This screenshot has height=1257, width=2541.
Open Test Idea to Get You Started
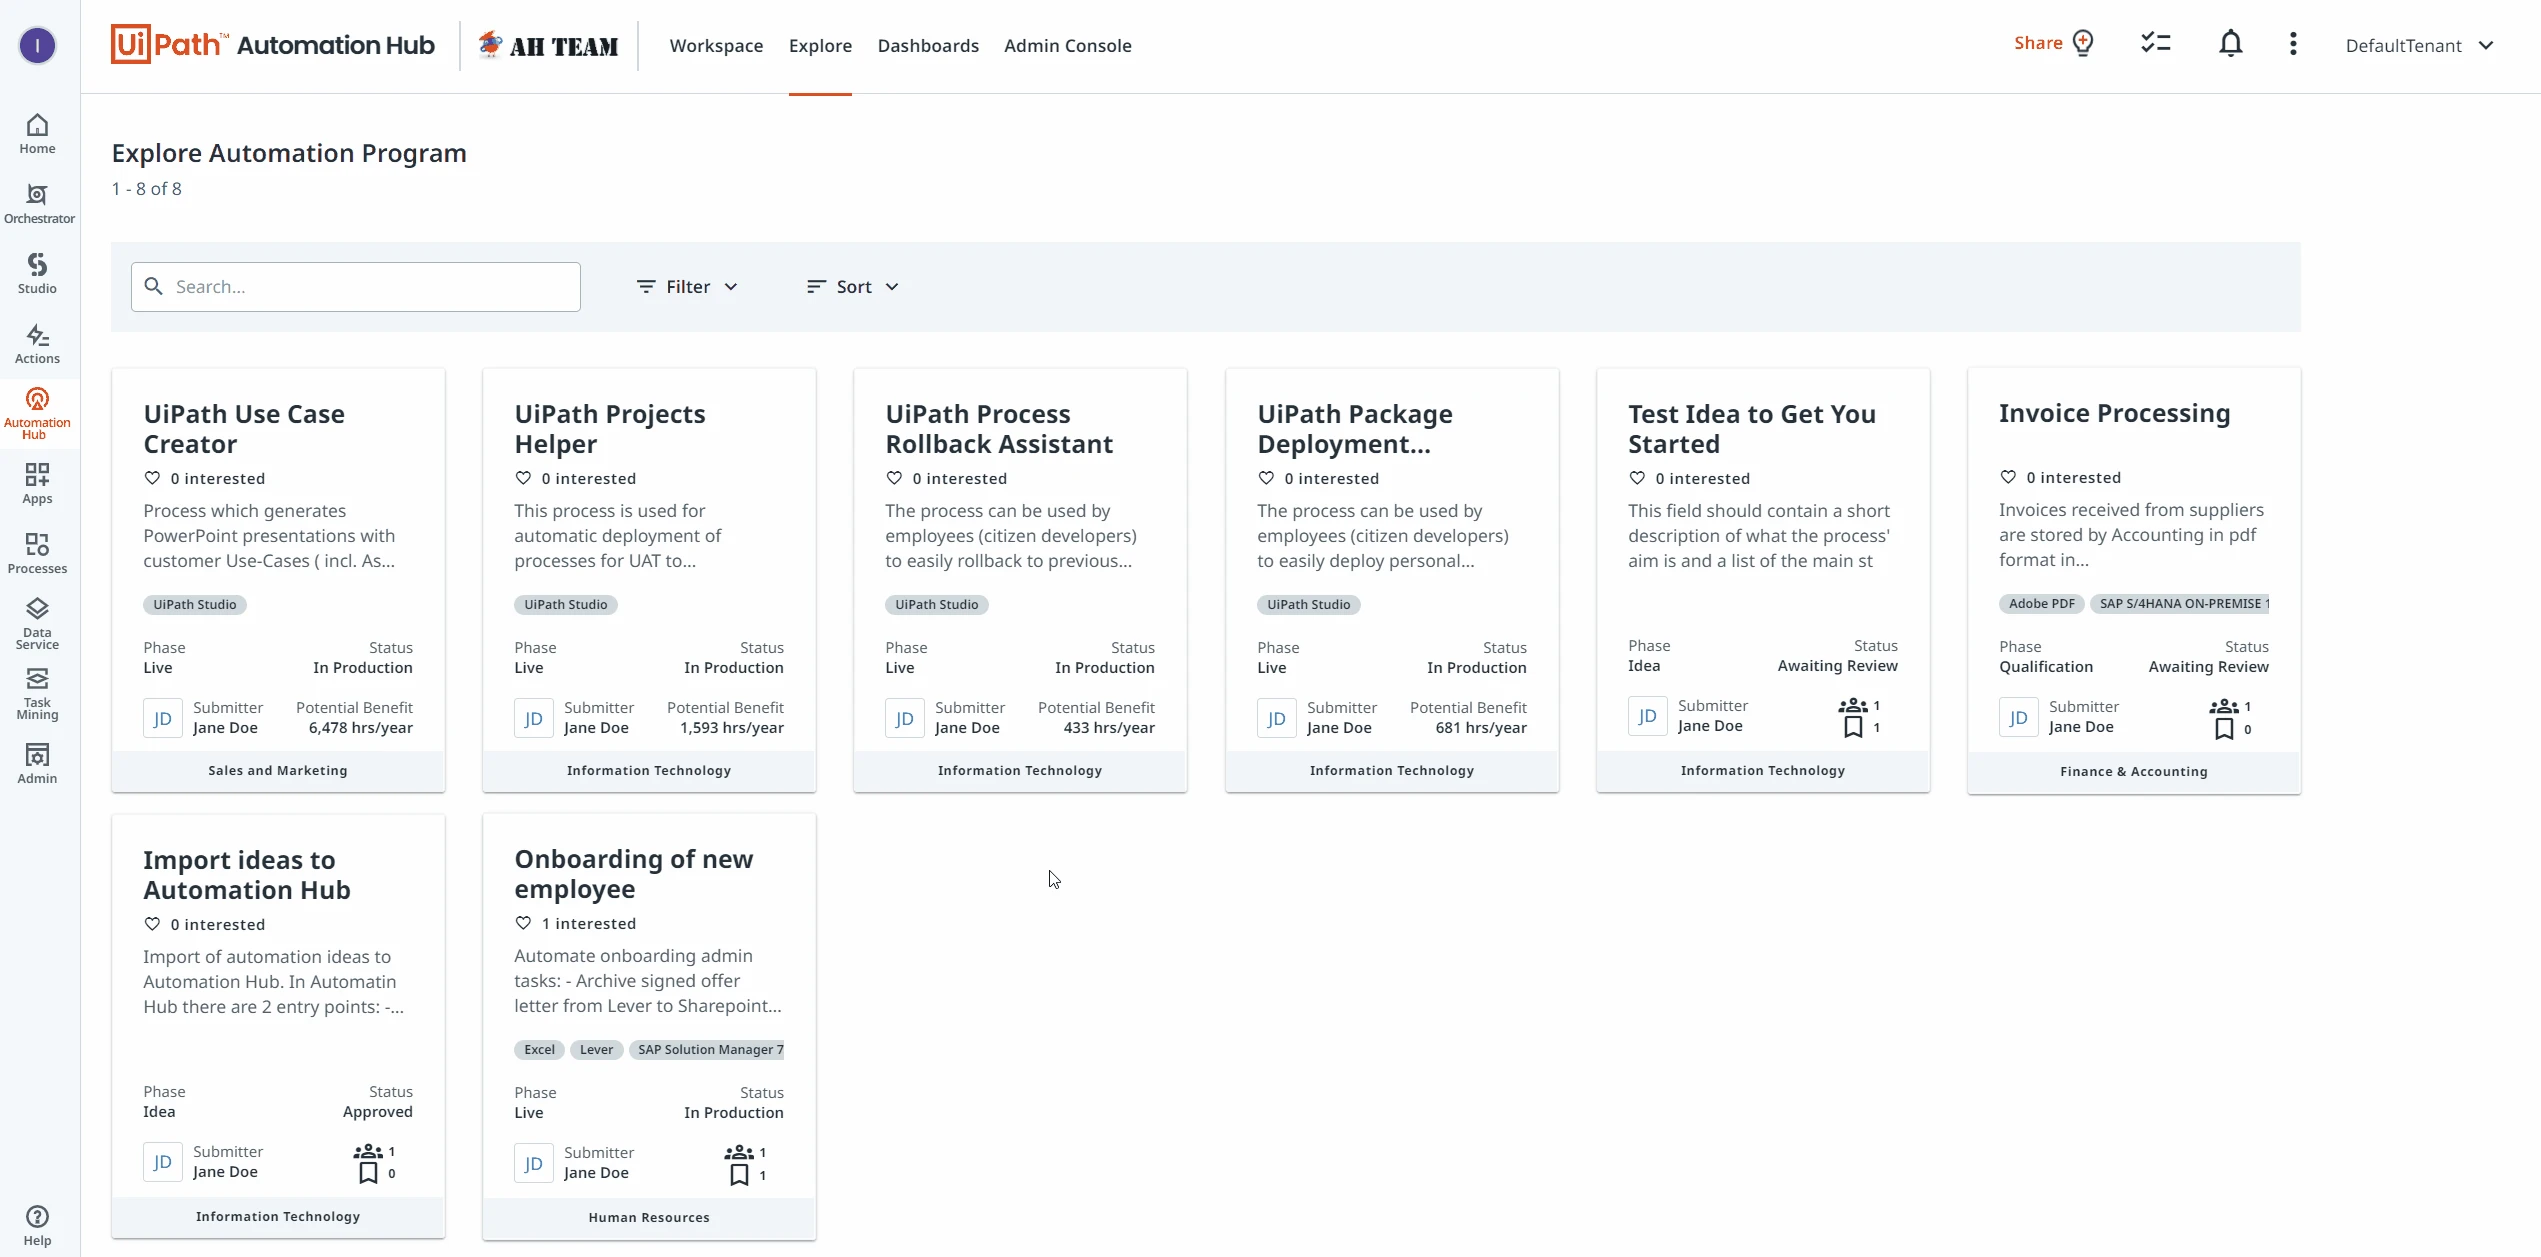pyautogui.click(x=1751, y=429)
